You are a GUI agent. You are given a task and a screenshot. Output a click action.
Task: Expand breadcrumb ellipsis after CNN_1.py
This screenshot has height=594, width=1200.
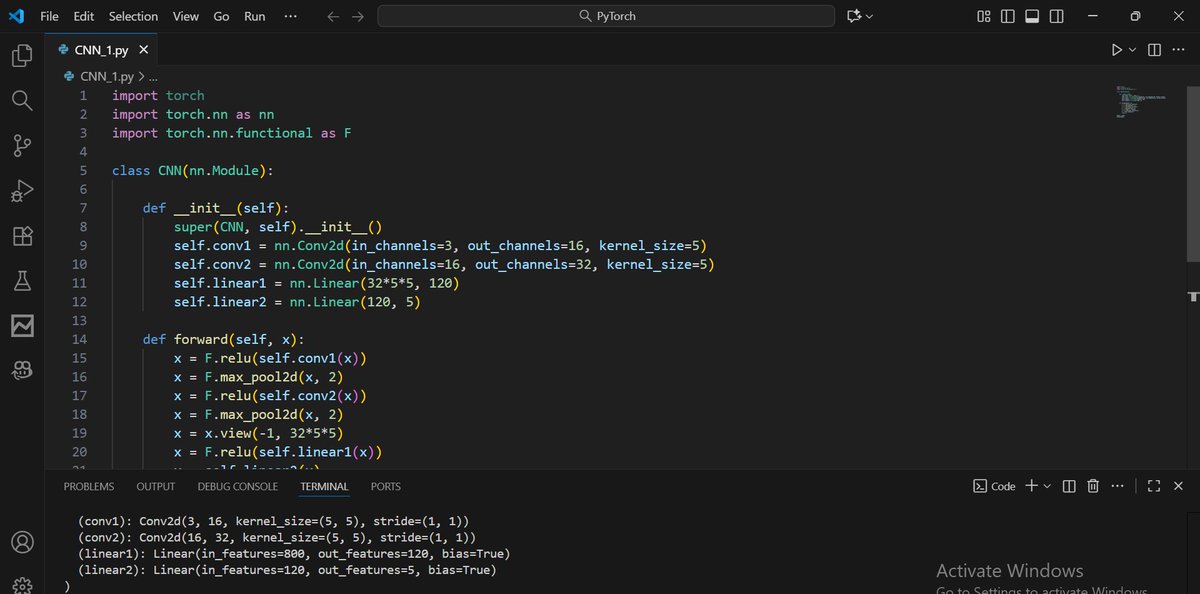[152, 76]
